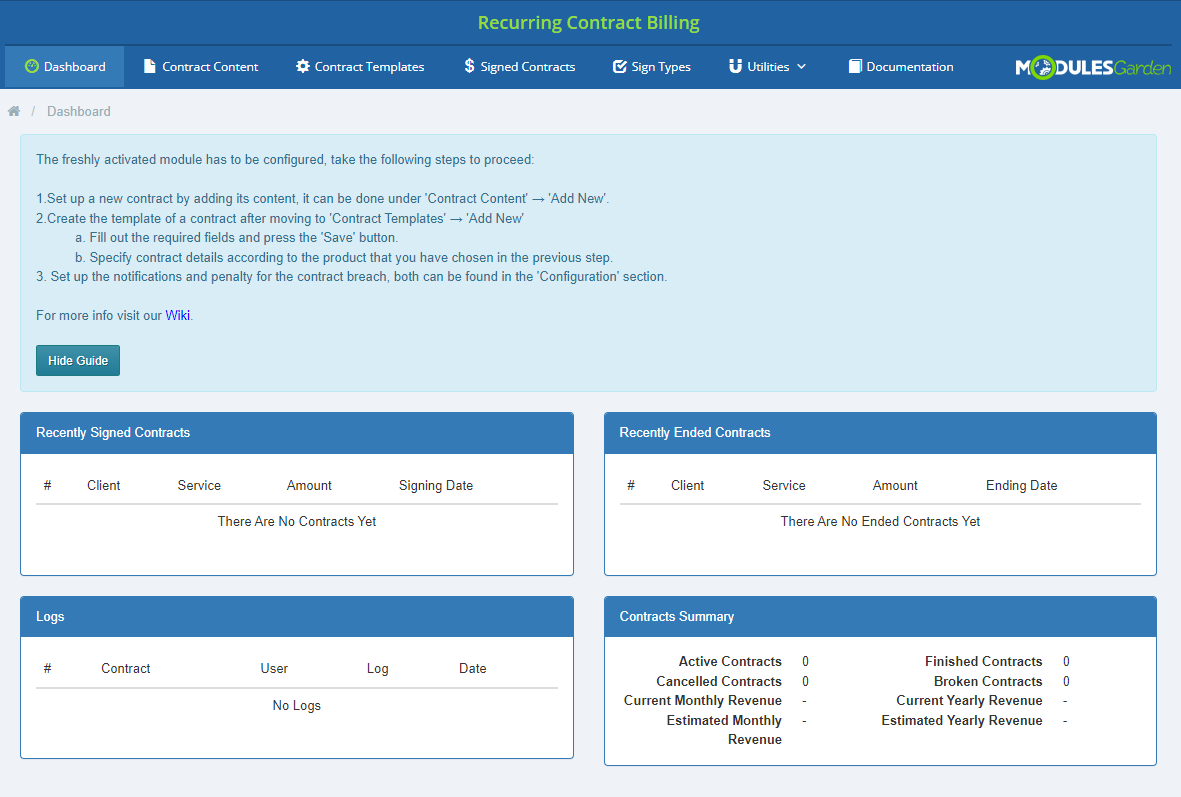Click the Date column in Logs
The image size is (1181, 797).
pyautogui.click(x=472, y=669)
